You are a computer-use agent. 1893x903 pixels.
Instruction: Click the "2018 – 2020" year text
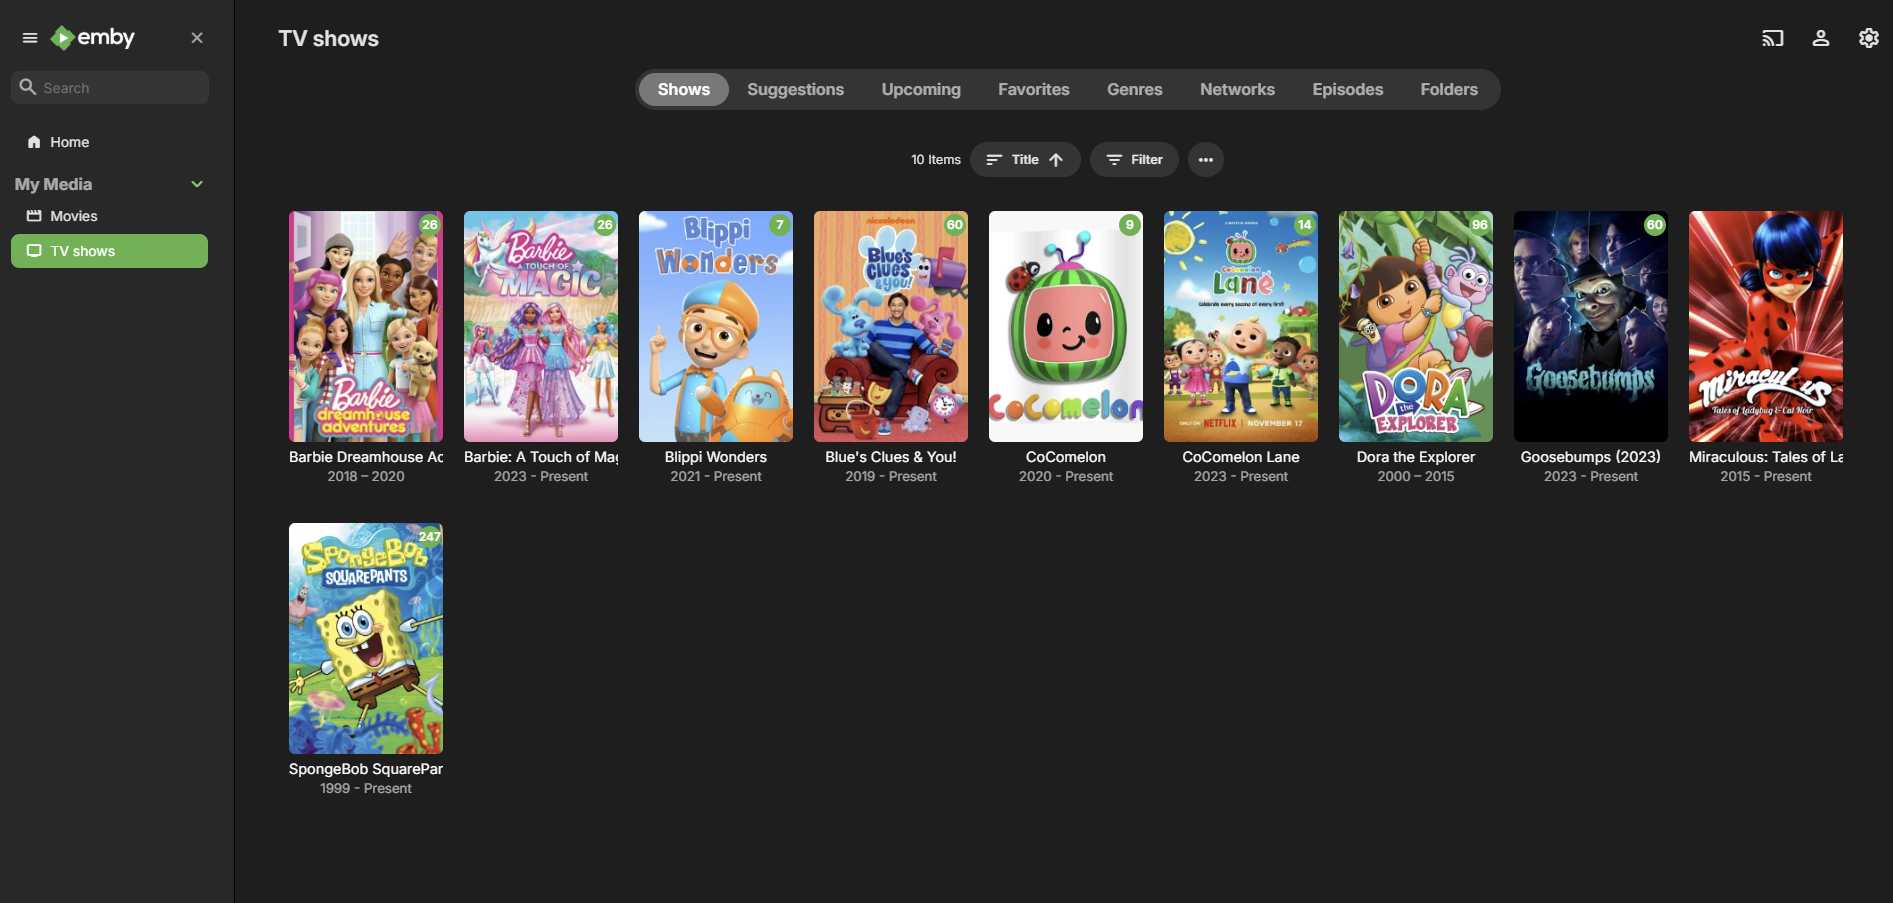[x=366, y=477]
